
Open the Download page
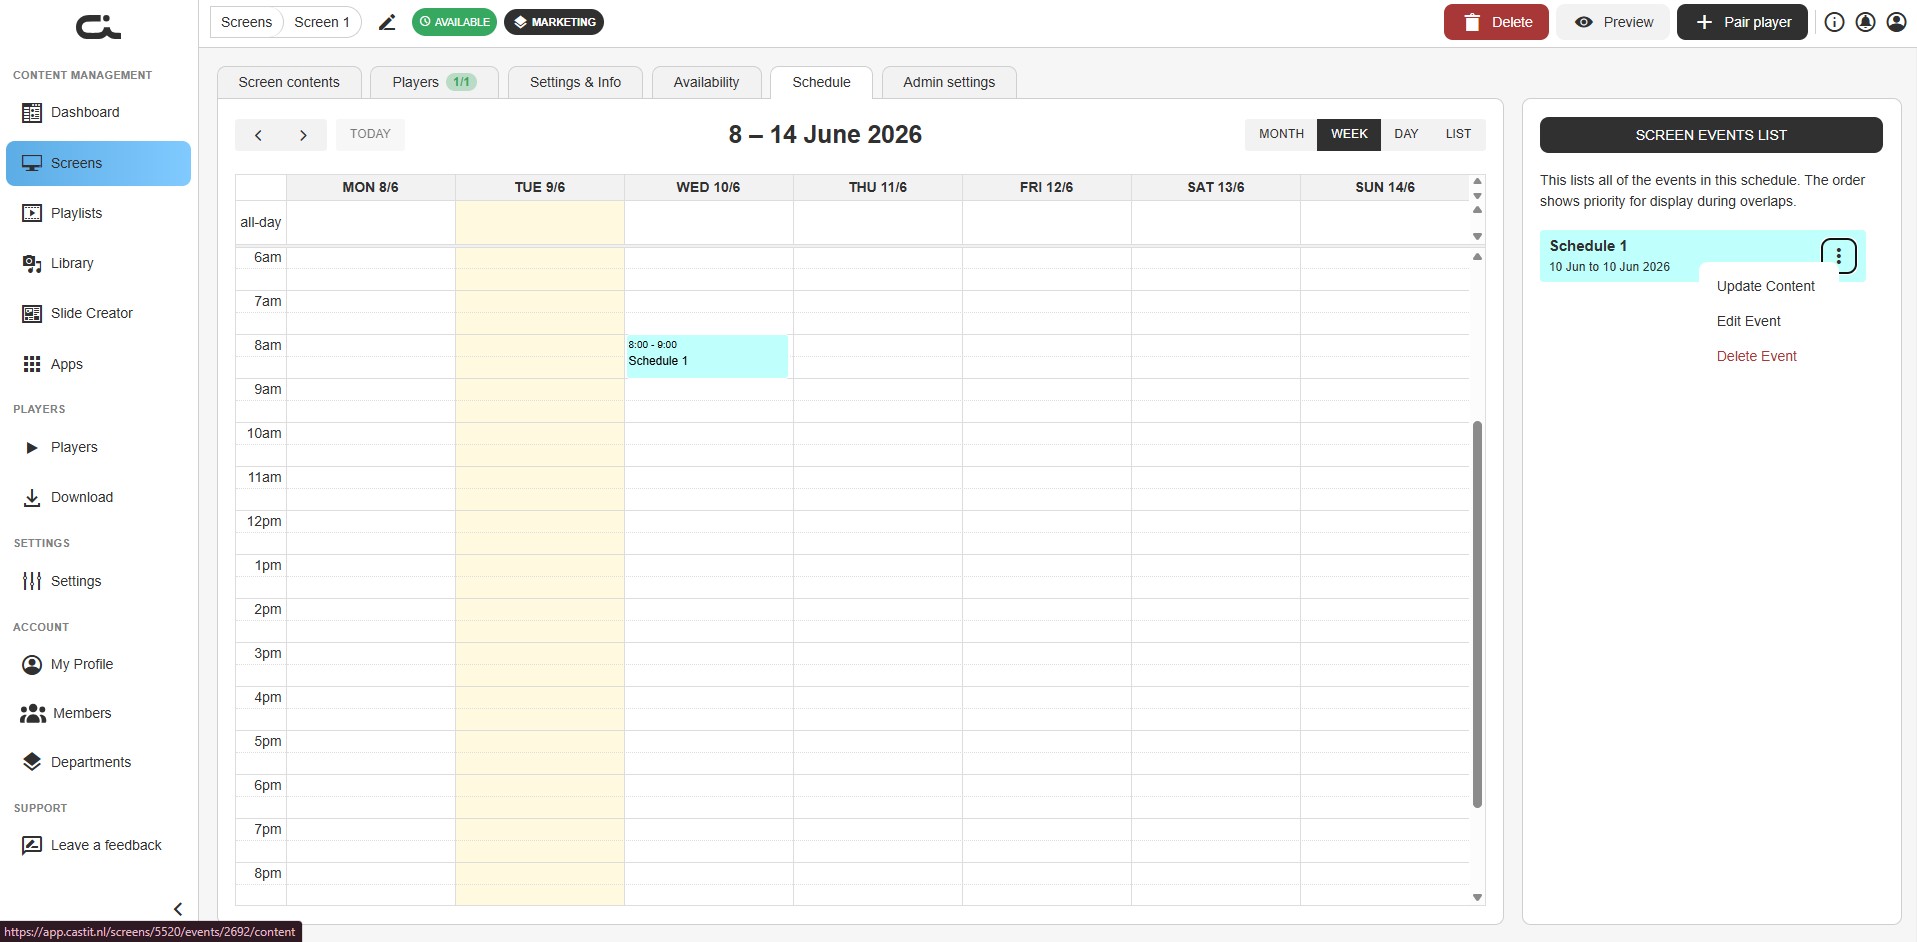[x=98, y=497]
